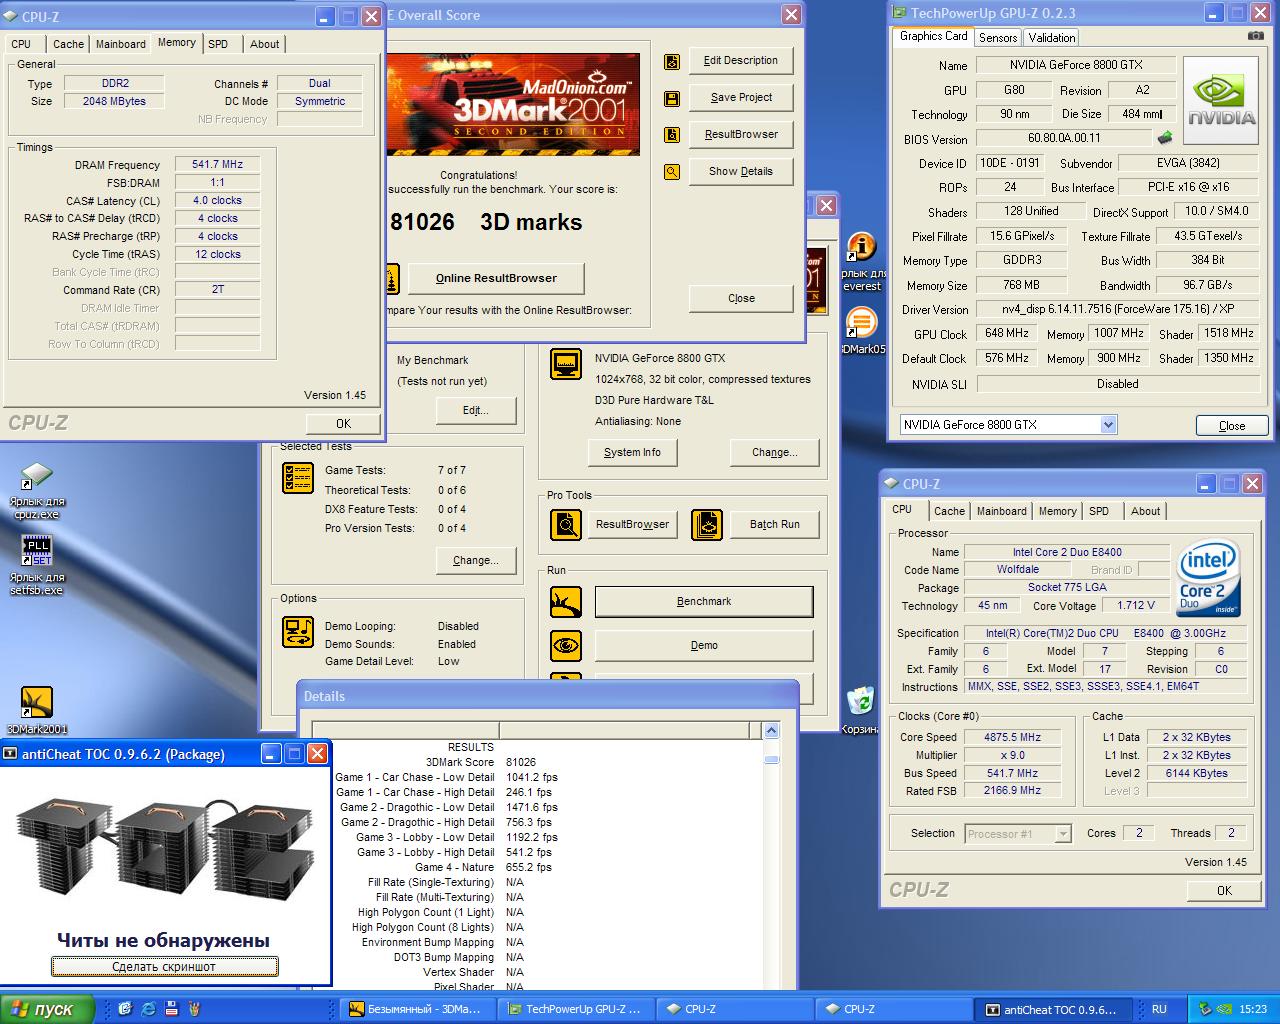Select the Recycle Bin desktop icon
The height and width of the screenshot is (1024, 1280).
pos(861,708)
